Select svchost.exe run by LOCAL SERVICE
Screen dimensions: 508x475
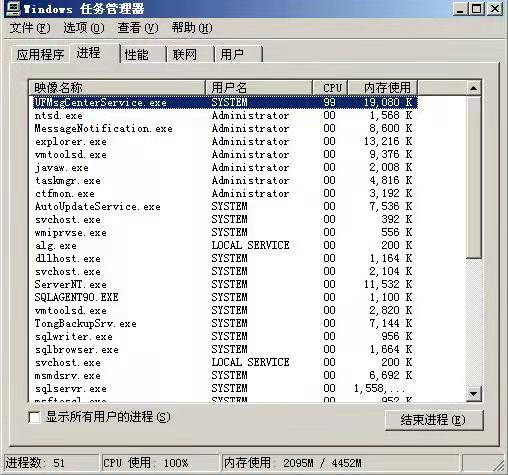pos(223,362)
